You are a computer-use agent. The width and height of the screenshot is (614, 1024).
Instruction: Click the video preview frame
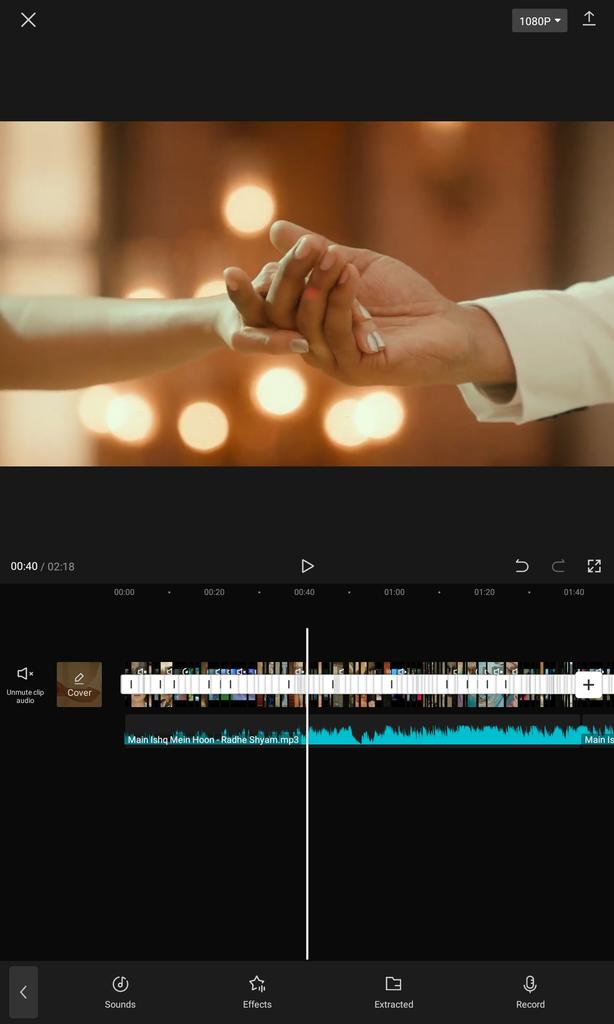307,293
